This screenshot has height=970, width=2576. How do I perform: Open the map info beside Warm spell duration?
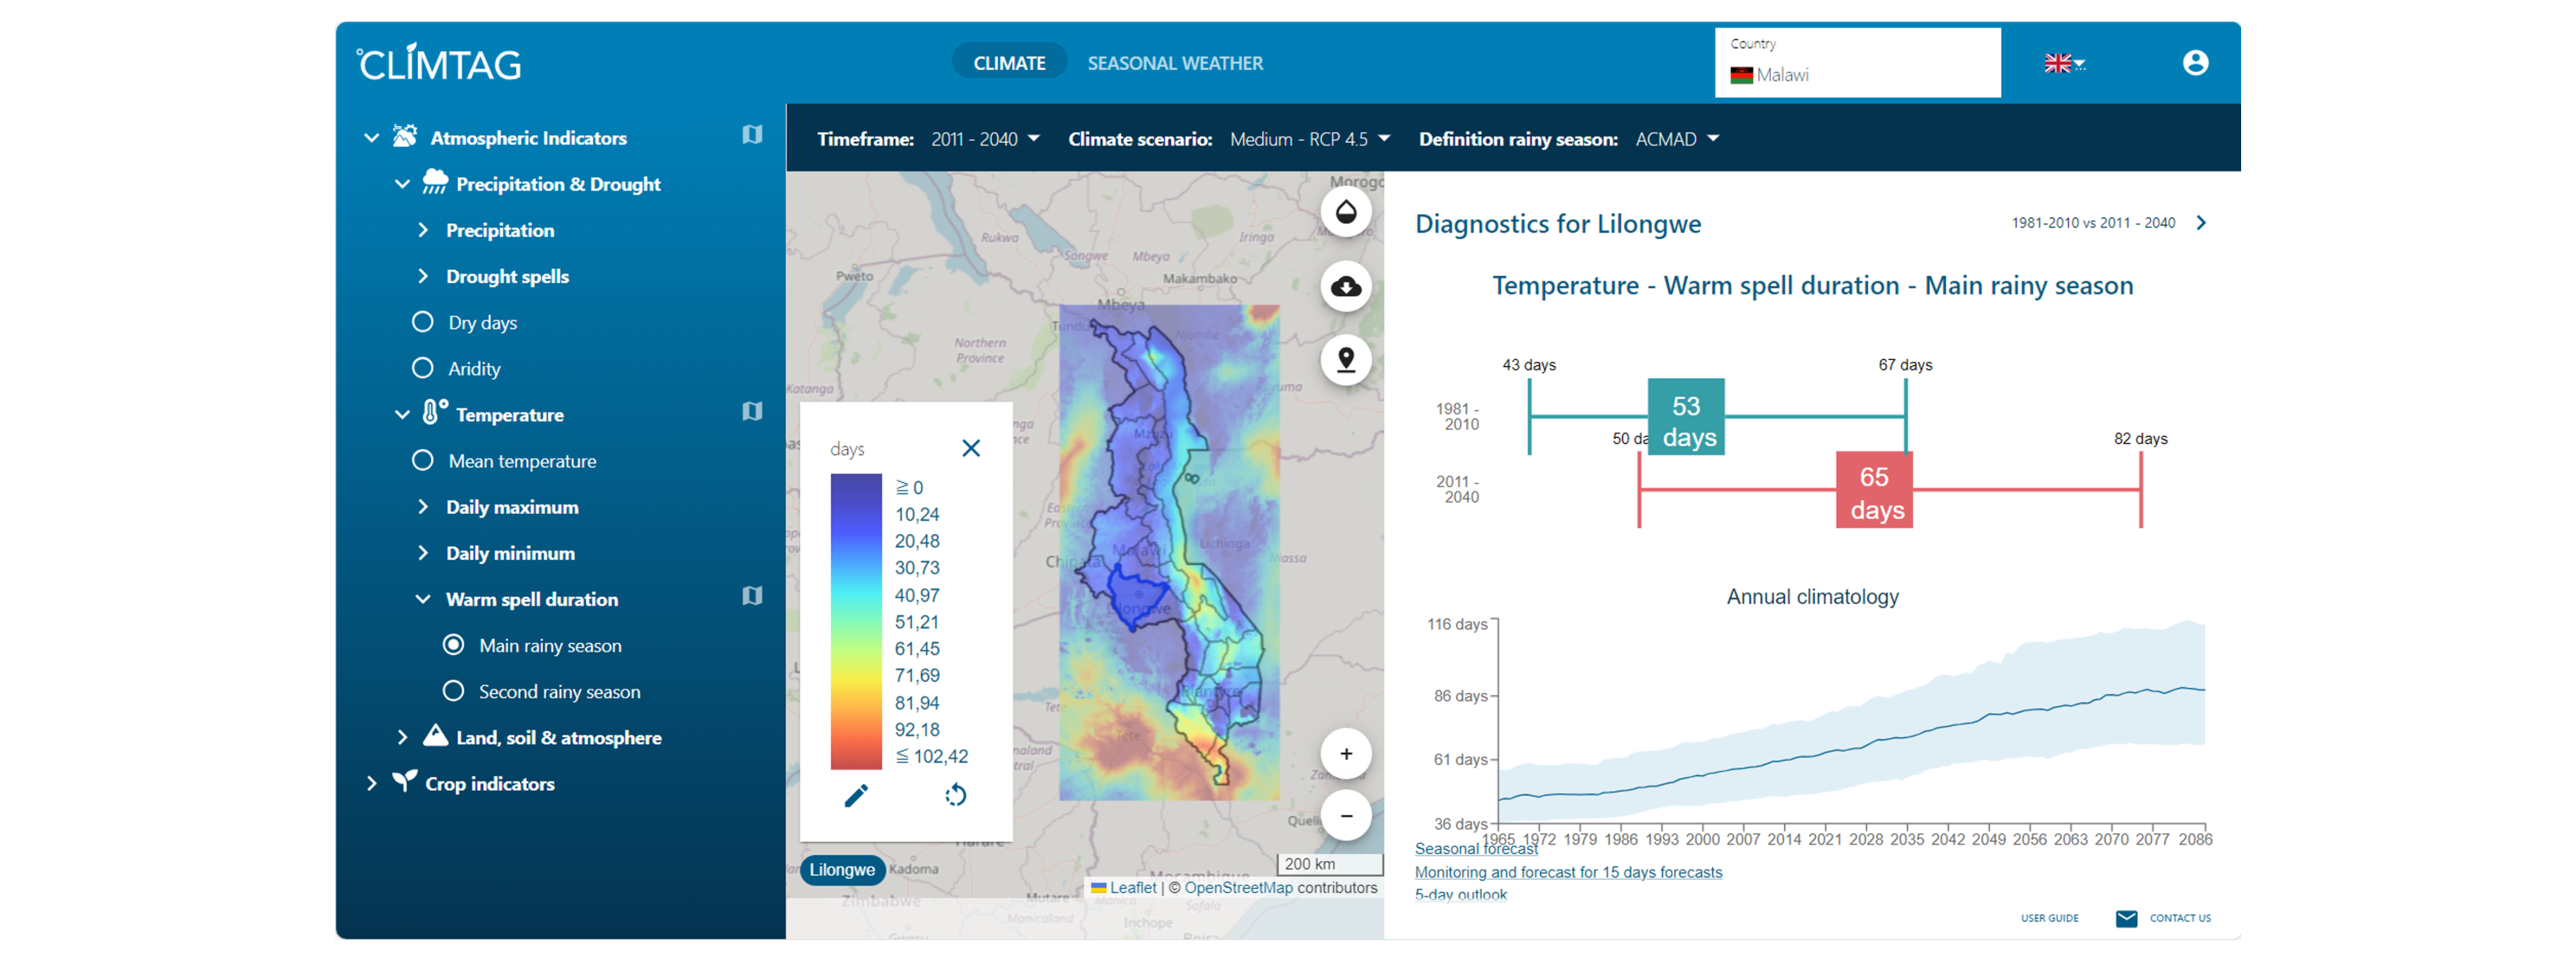point(752,597)
